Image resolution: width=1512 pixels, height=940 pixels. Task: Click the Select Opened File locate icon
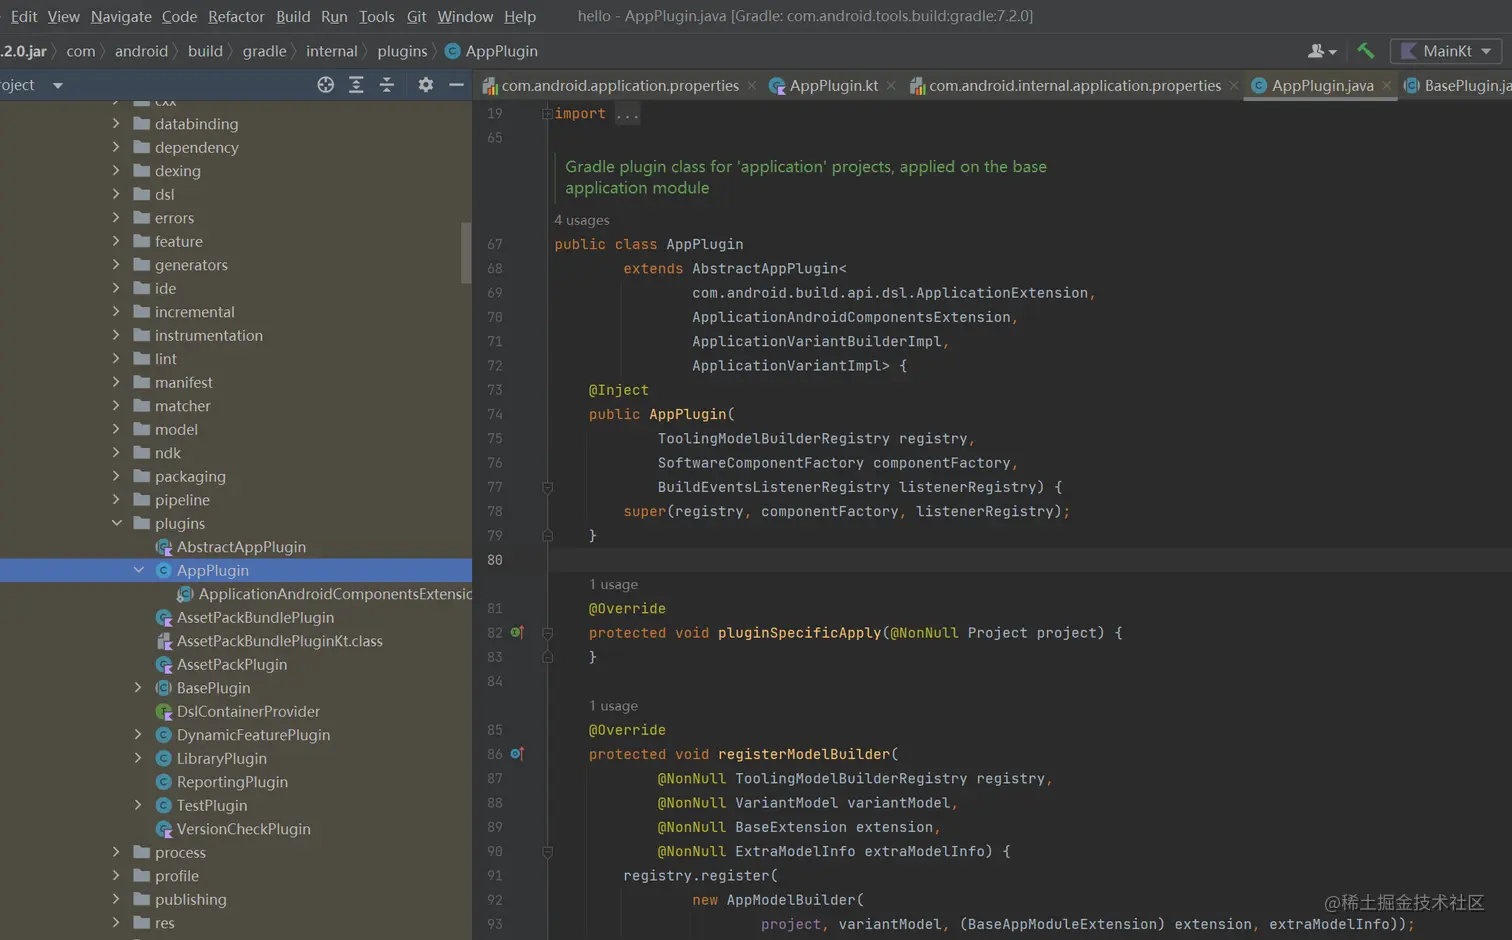[325, 85]
